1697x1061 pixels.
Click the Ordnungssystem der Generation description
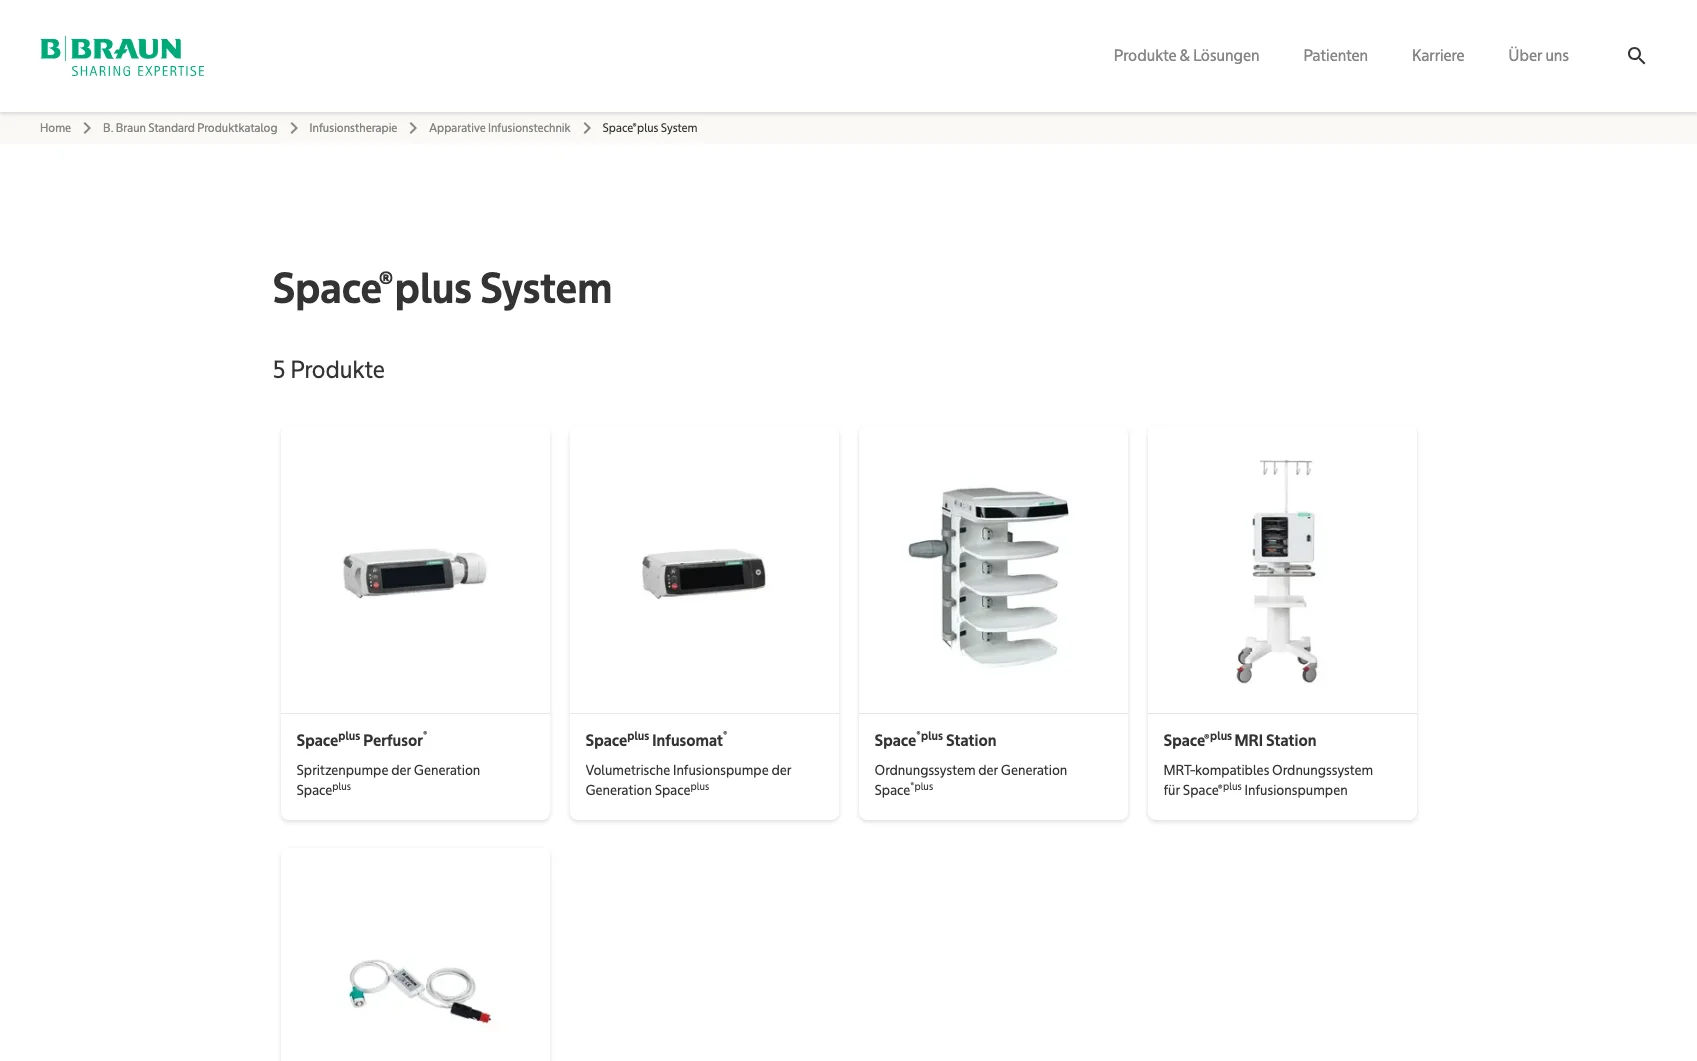click(x=970, y=780)
